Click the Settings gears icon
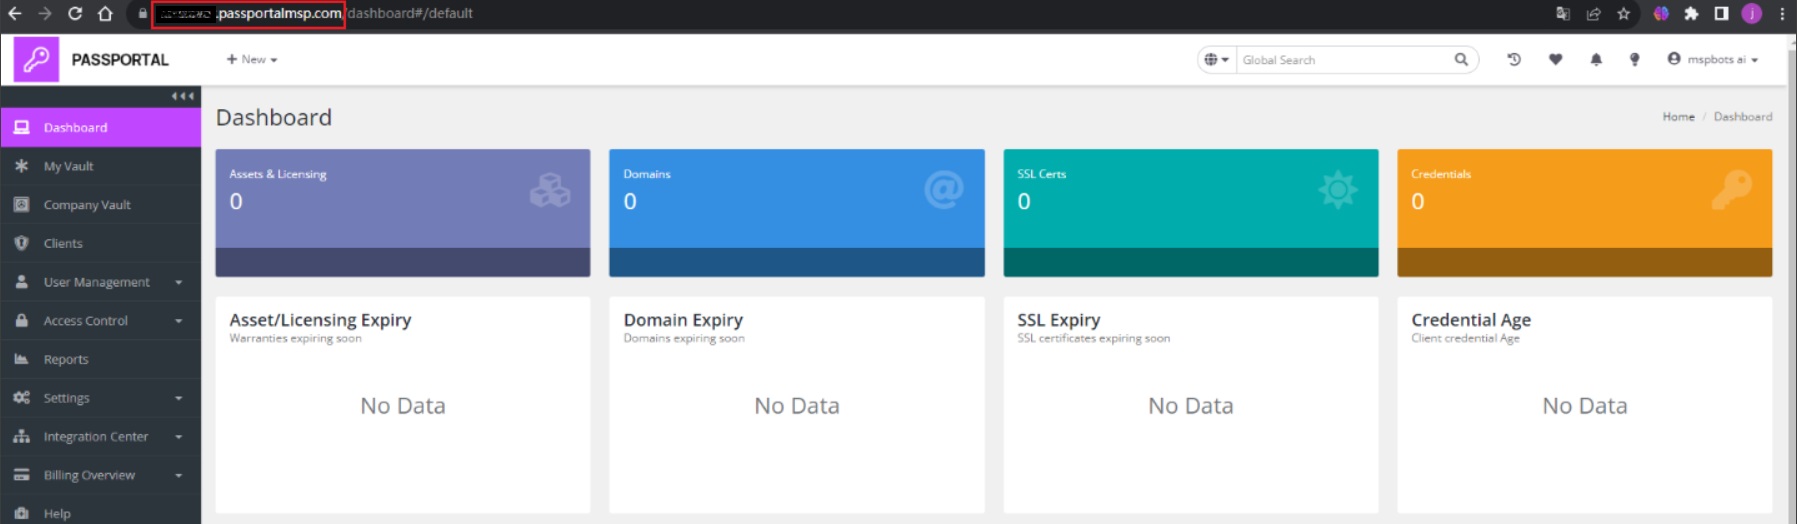The width and height of the screenshot is (1797, 524). 21,398
